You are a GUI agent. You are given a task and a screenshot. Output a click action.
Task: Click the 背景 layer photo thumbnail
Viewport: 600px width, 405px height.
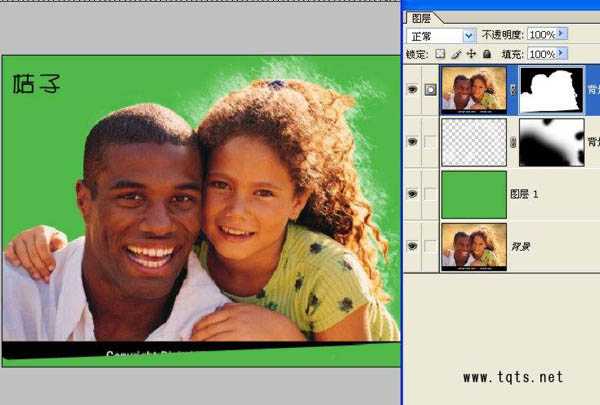[x=474, y=247]
